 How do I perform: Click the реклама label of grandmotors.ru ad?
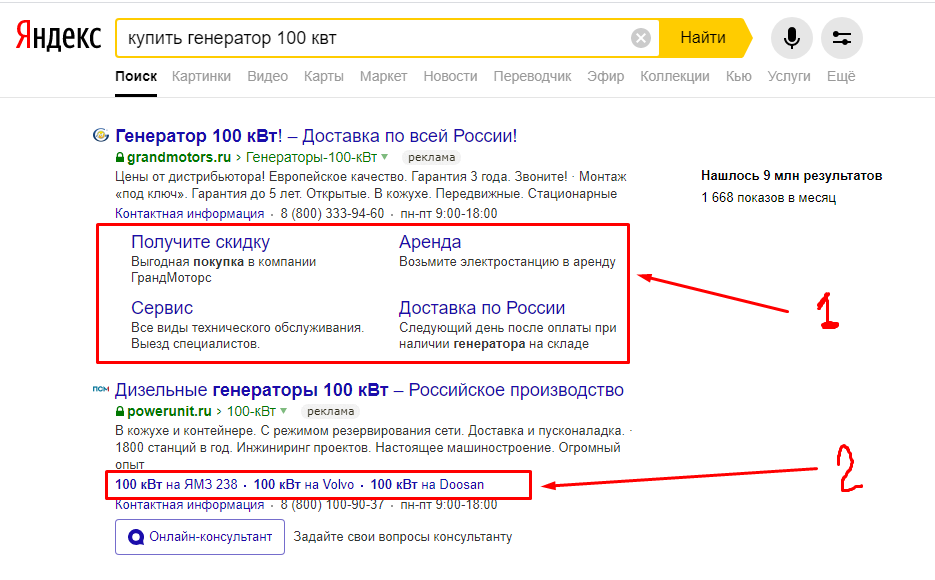pos(431,157)
